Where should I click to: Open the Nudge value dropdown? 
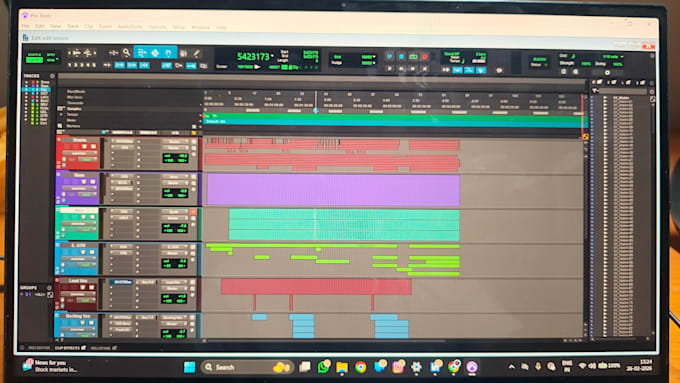pyautogui.click(x=374, y=63)
